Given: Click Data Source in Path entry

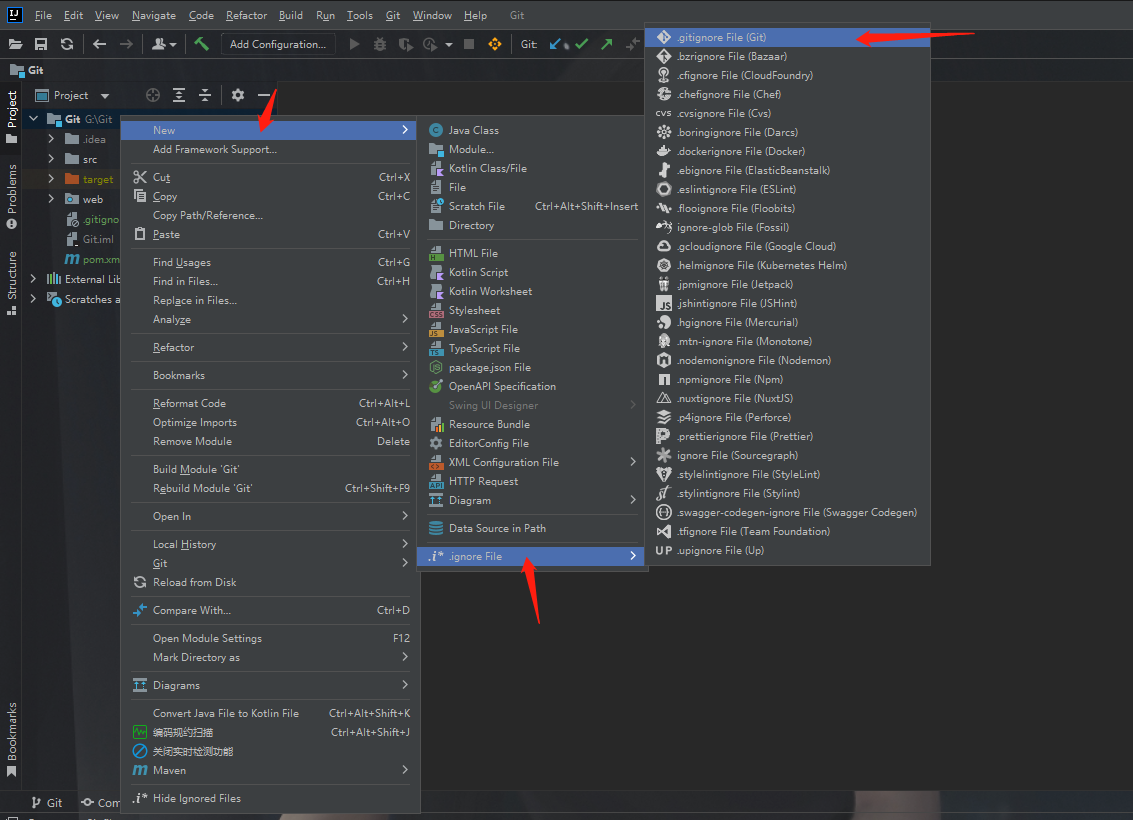Looking at the screenshot, I should 533,528.
